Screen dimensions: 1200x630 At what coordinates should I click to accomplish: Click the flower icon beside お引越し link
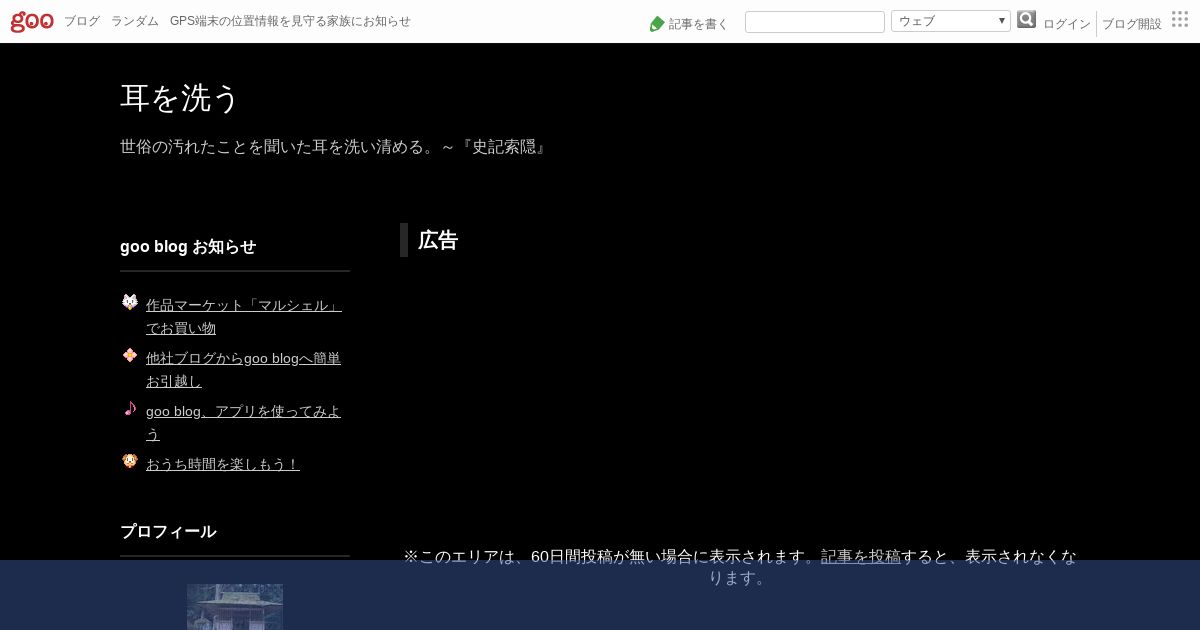pyautogui.click(x=130, y=355)
